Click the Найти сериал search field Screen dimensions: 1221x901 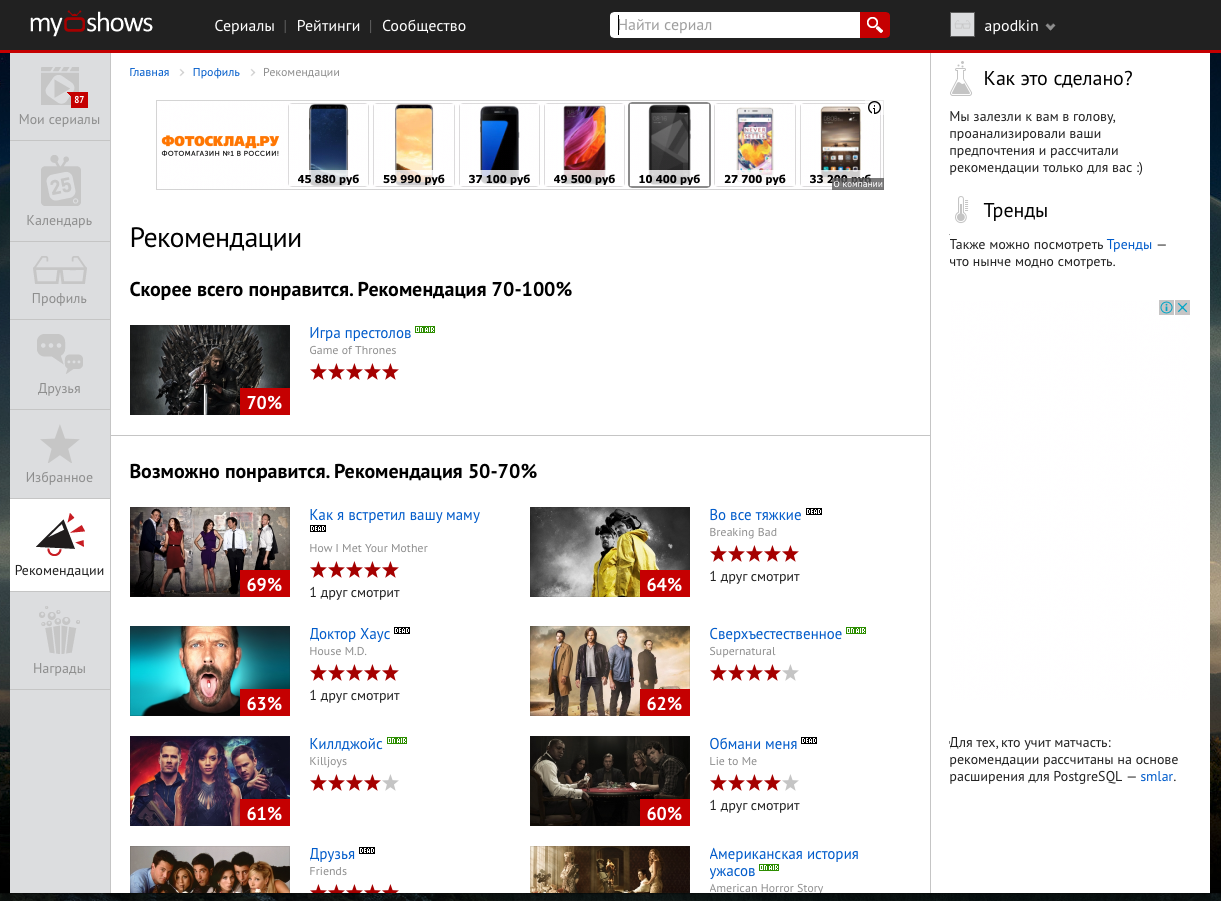(x=735, y=25)
